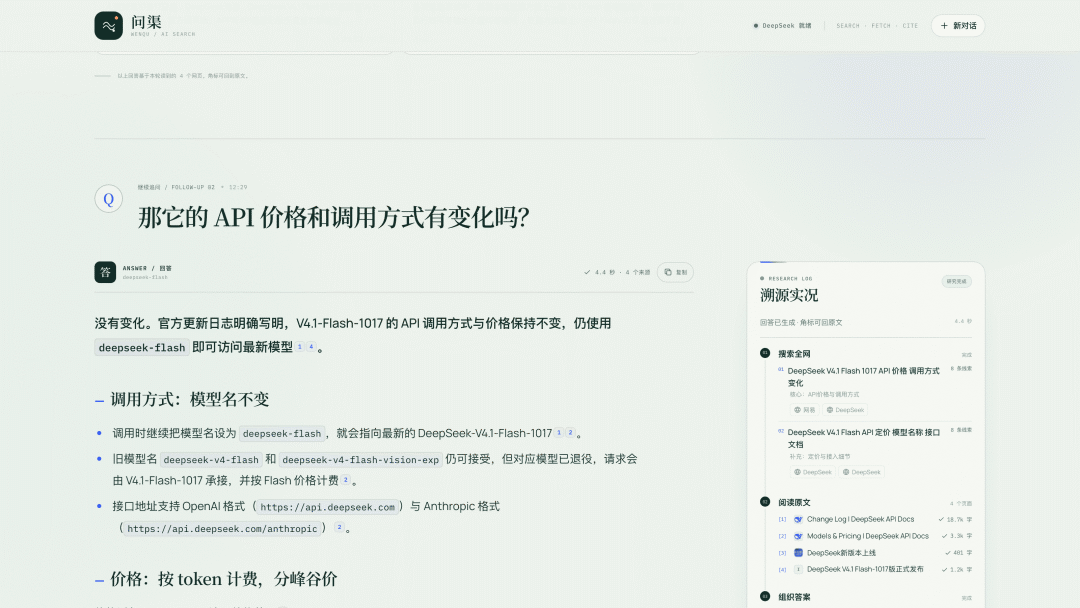
Task: Click the FOLLOW-UP 02 label above the question
Action: point(193,187)
